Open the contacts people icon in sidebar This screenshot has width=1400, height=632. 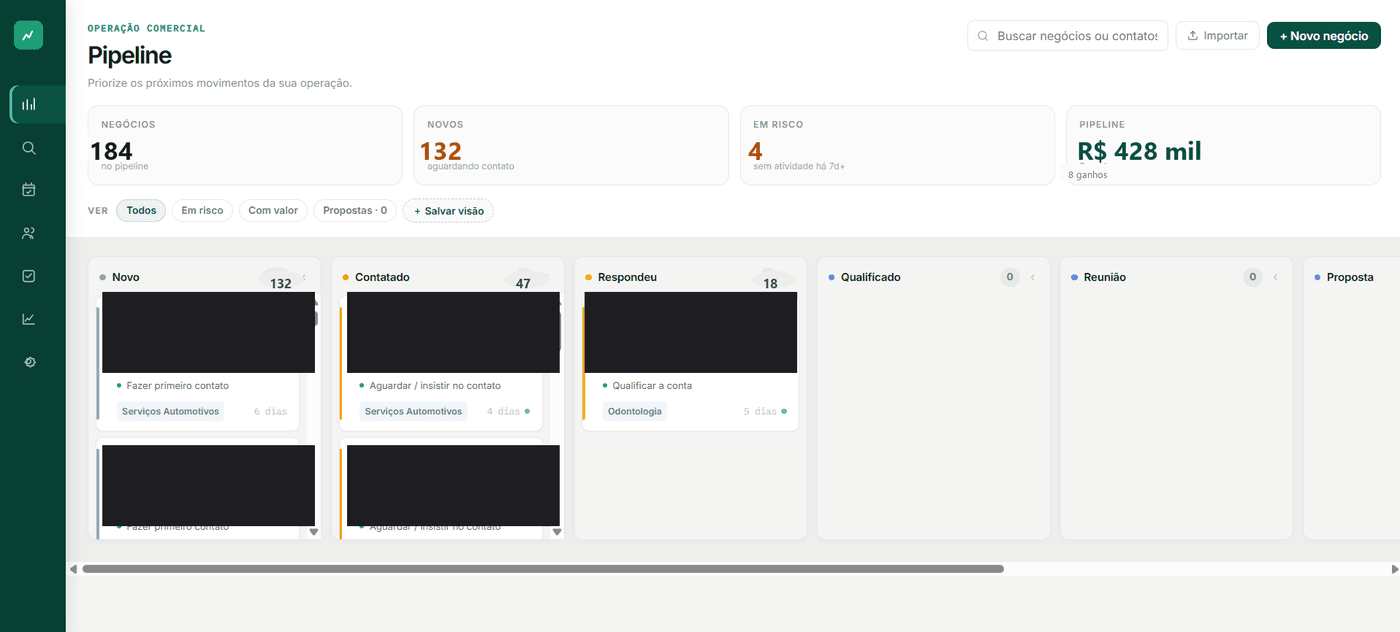(x=29, y=233)
